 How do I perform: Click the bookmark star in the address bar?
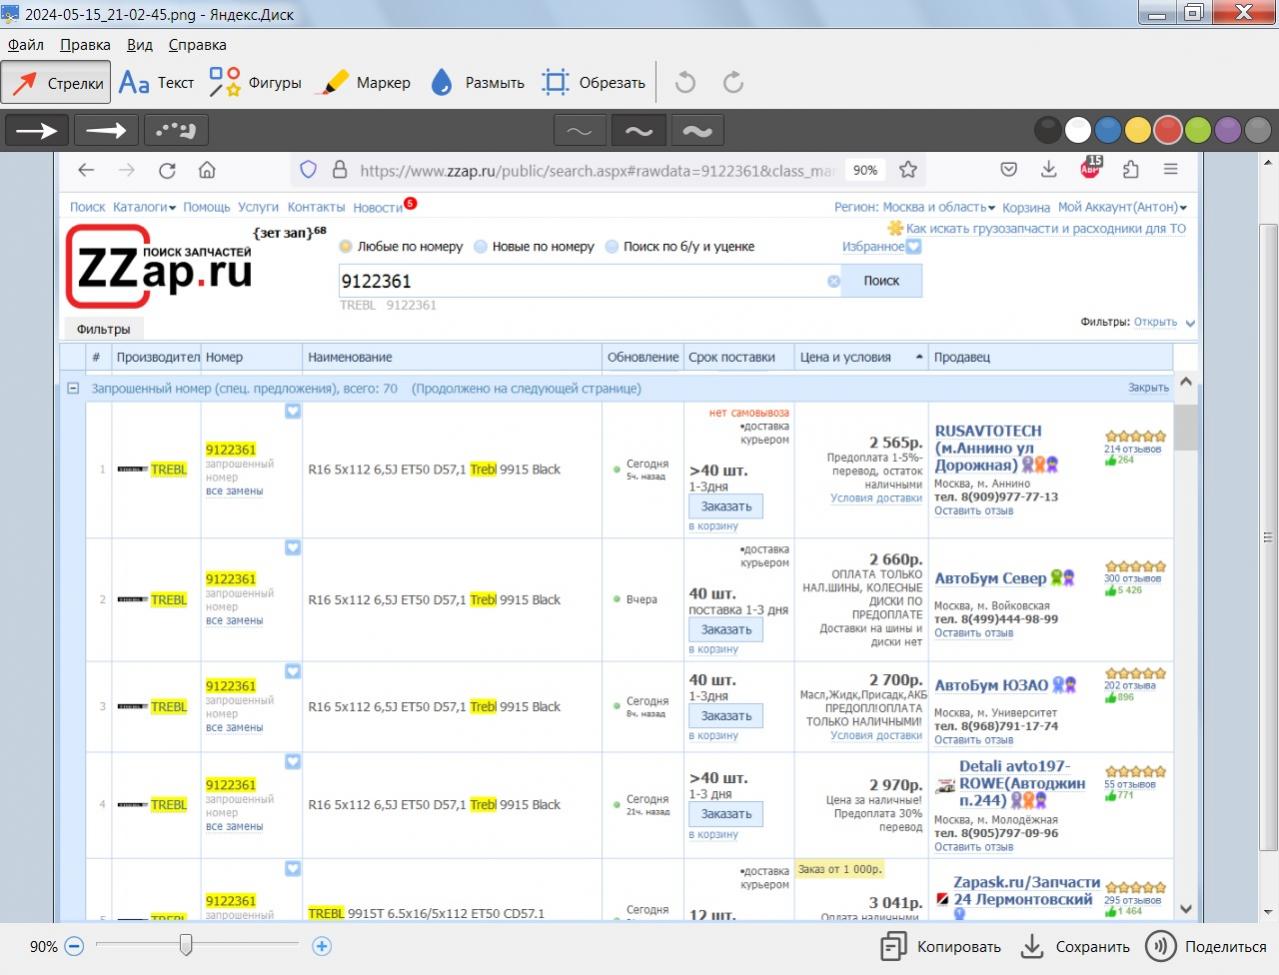click(908, 170)
